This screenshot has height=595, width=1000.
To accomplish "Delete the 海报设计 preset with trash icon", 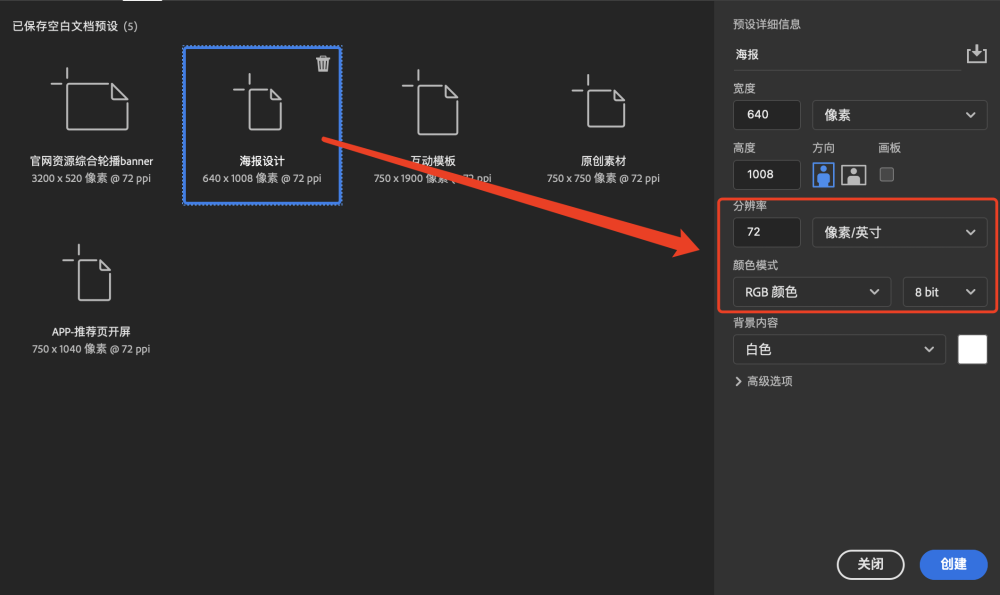I will (x=323, y=64).
